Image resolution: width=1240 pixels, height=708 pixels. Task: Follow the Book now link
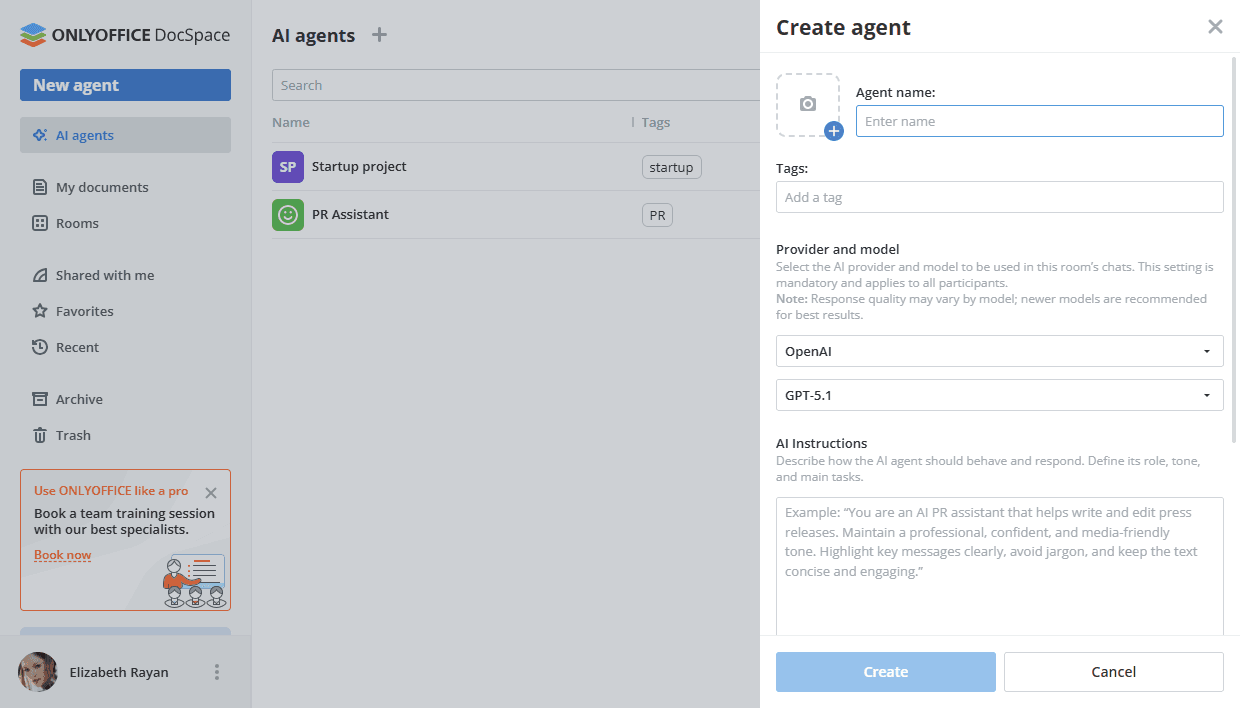tap(63, 554)
